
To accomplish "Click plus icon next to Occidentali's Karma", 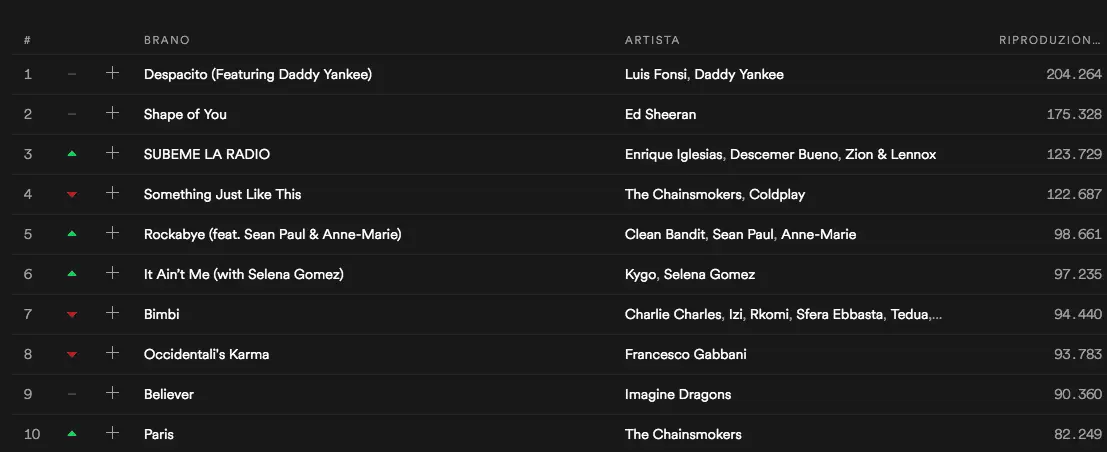I will [x=112, y=353].
